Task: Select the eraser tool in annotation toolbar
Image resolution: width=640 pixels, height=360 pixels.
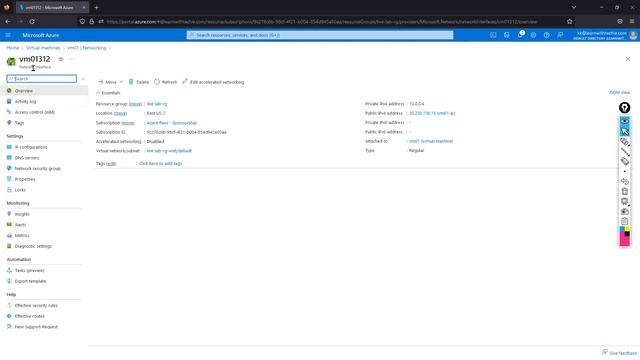Action: (x=624, y=162)
